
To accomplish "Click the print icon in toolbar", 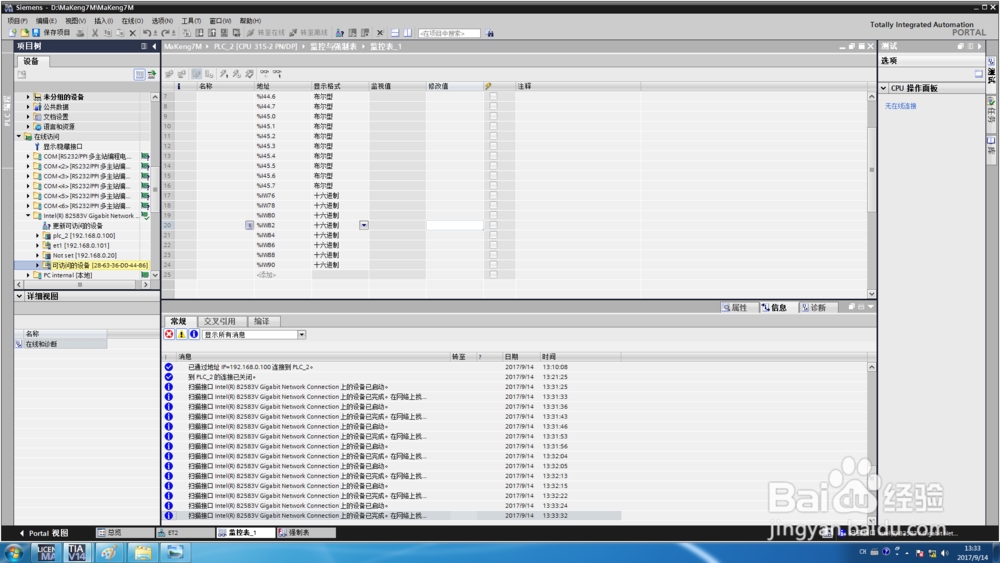I will point(80,33).
